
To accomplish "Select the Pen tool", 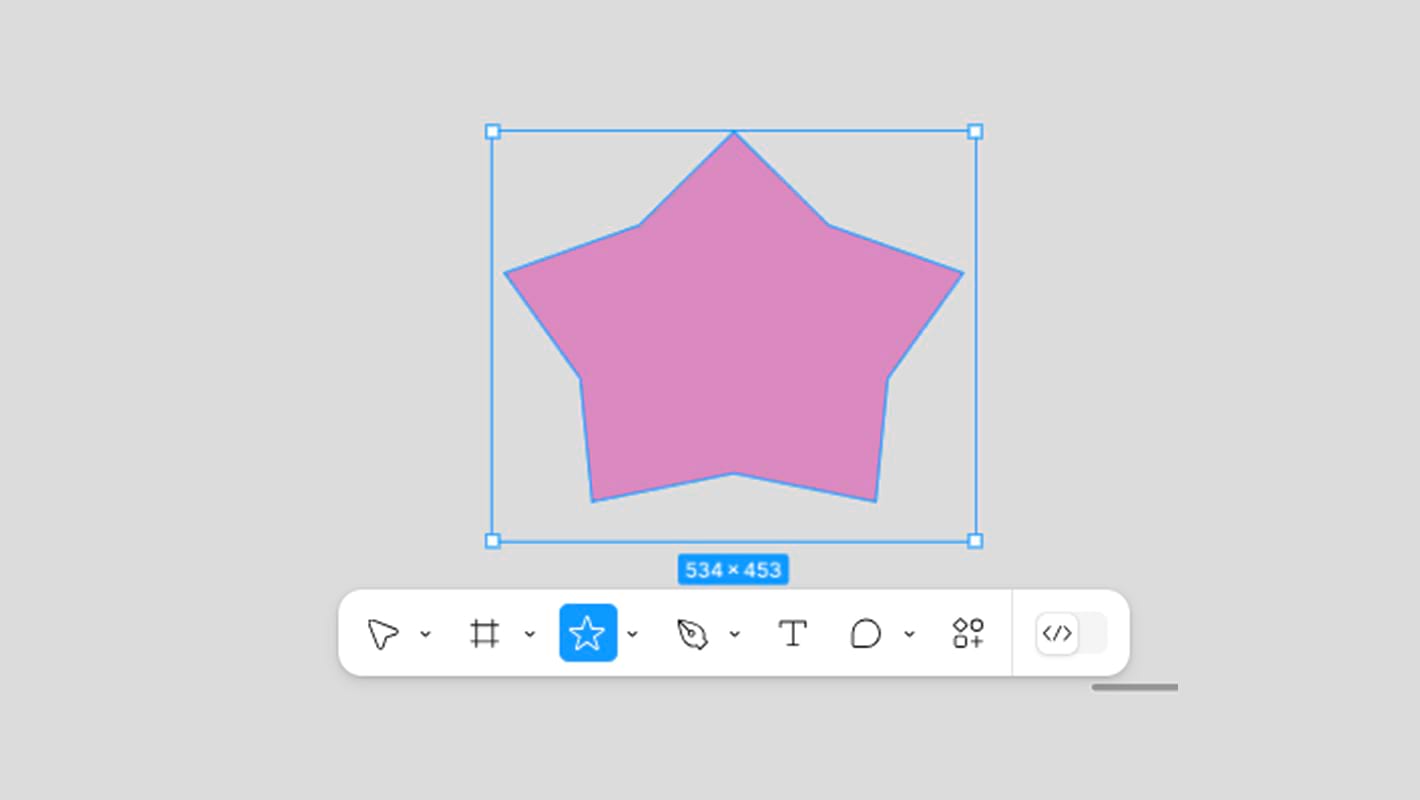I will [x=692, y=634].
